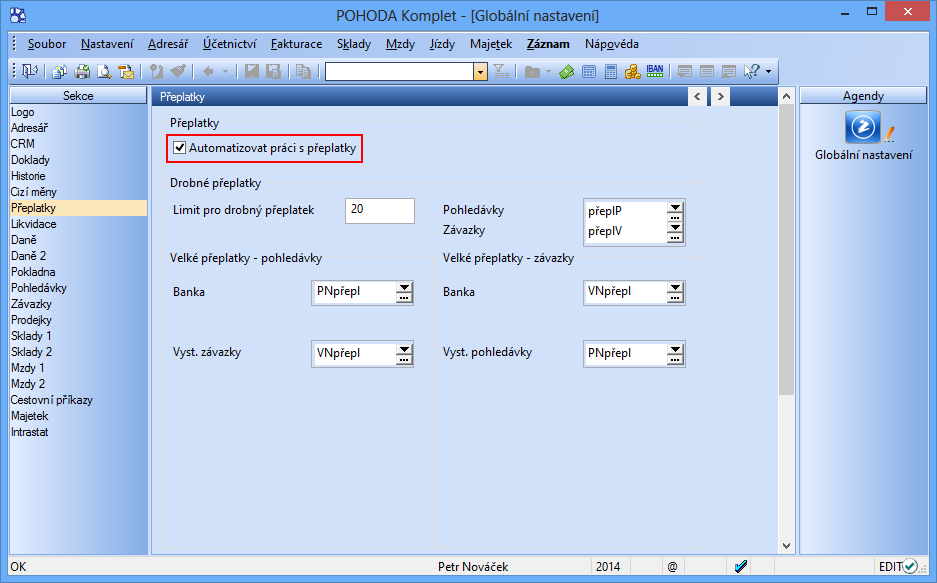Click the calculator icon left of the gold coins
Image resolution: width=937 pixels, height=583 pixels.
[611, 72]
